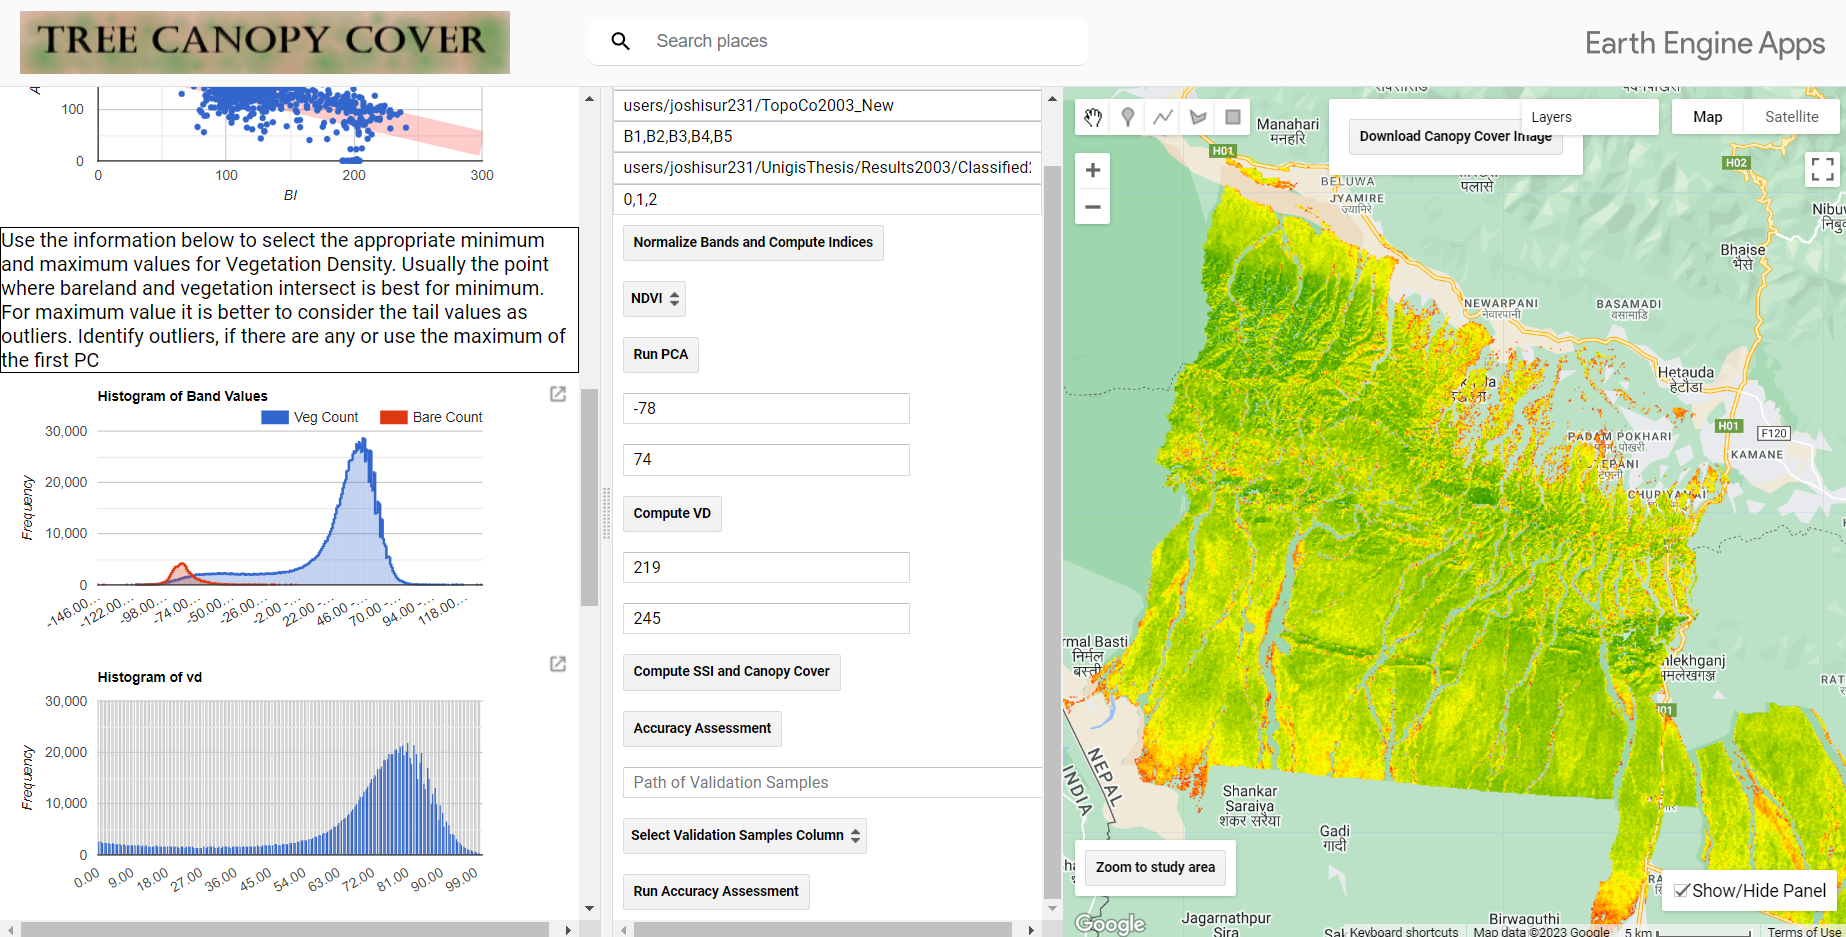This screenshot has height=937, width=1846.
Task: Expand the Layers dropdown panel
Action: tap(1590, 117)
